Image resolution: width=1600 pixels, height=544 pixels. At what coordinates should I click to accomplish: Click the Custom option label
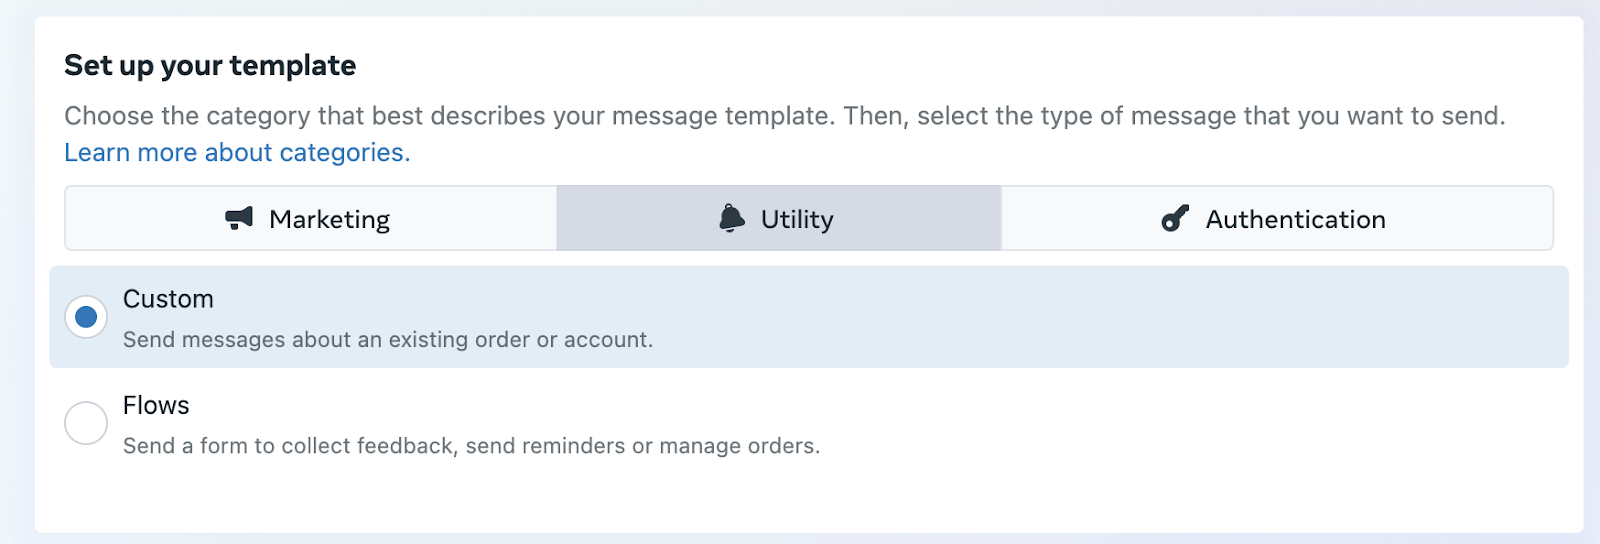coord(168,299)
